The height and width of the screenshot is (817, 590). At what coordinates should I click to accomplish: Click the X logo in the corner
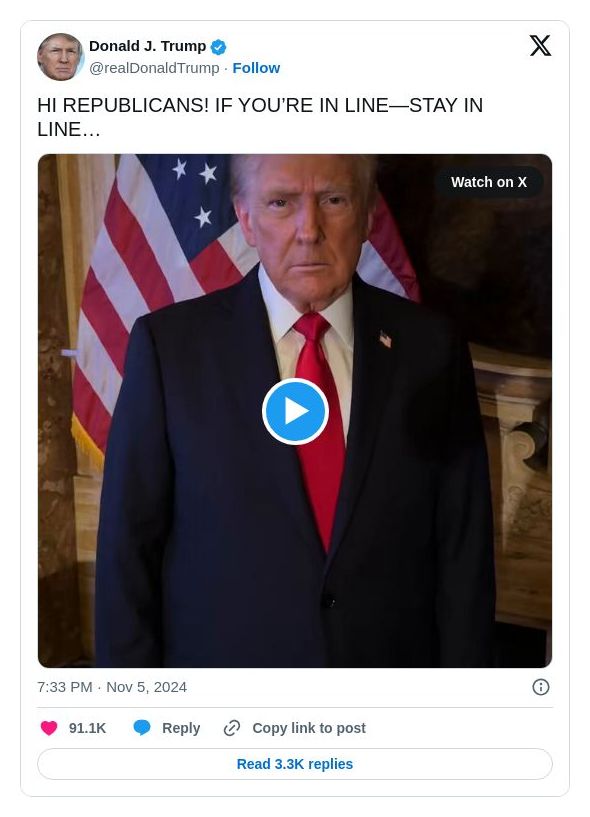(541, 46)
